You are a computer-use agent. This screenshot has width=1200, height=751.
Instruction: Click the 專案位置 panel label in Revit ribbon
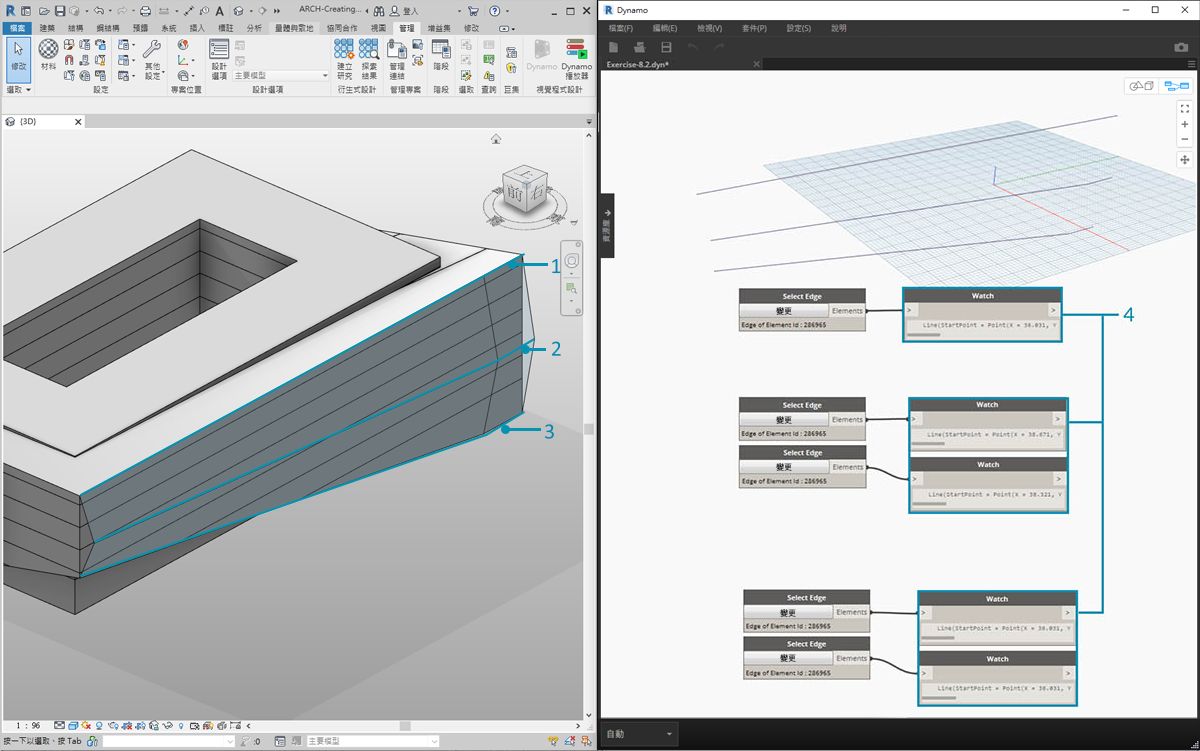pos(186,90)
